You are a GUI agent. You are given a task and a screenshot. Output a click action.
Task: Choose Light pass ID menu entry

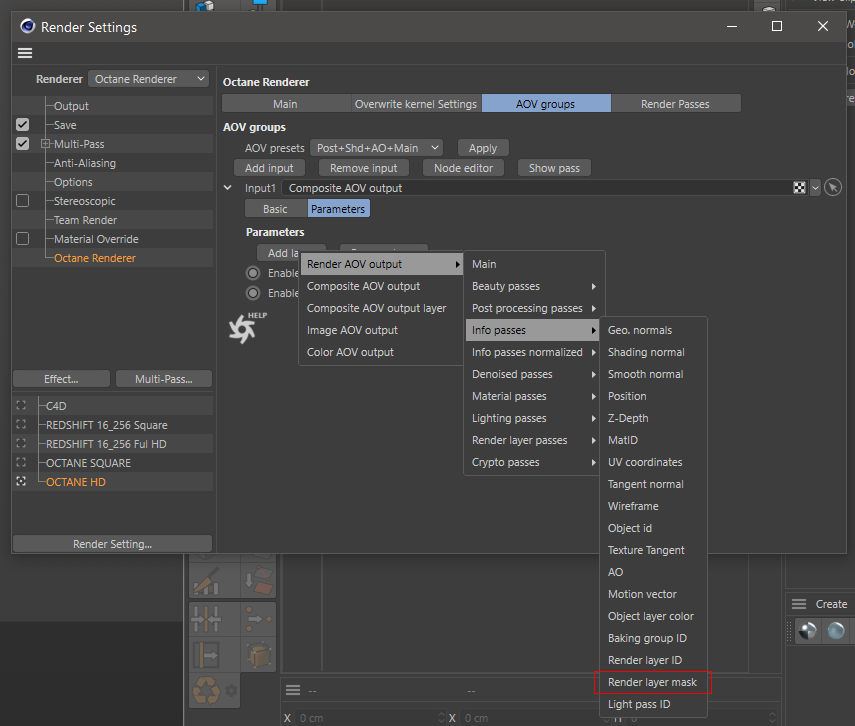653,704
